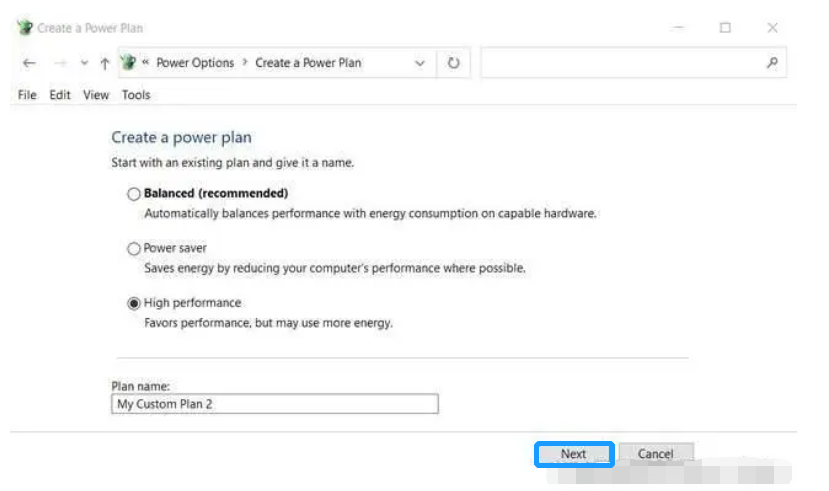Choose the Power saver plan option
This screenshot has height=491, width=829.
pyautogui.click(x=134, y=249)
